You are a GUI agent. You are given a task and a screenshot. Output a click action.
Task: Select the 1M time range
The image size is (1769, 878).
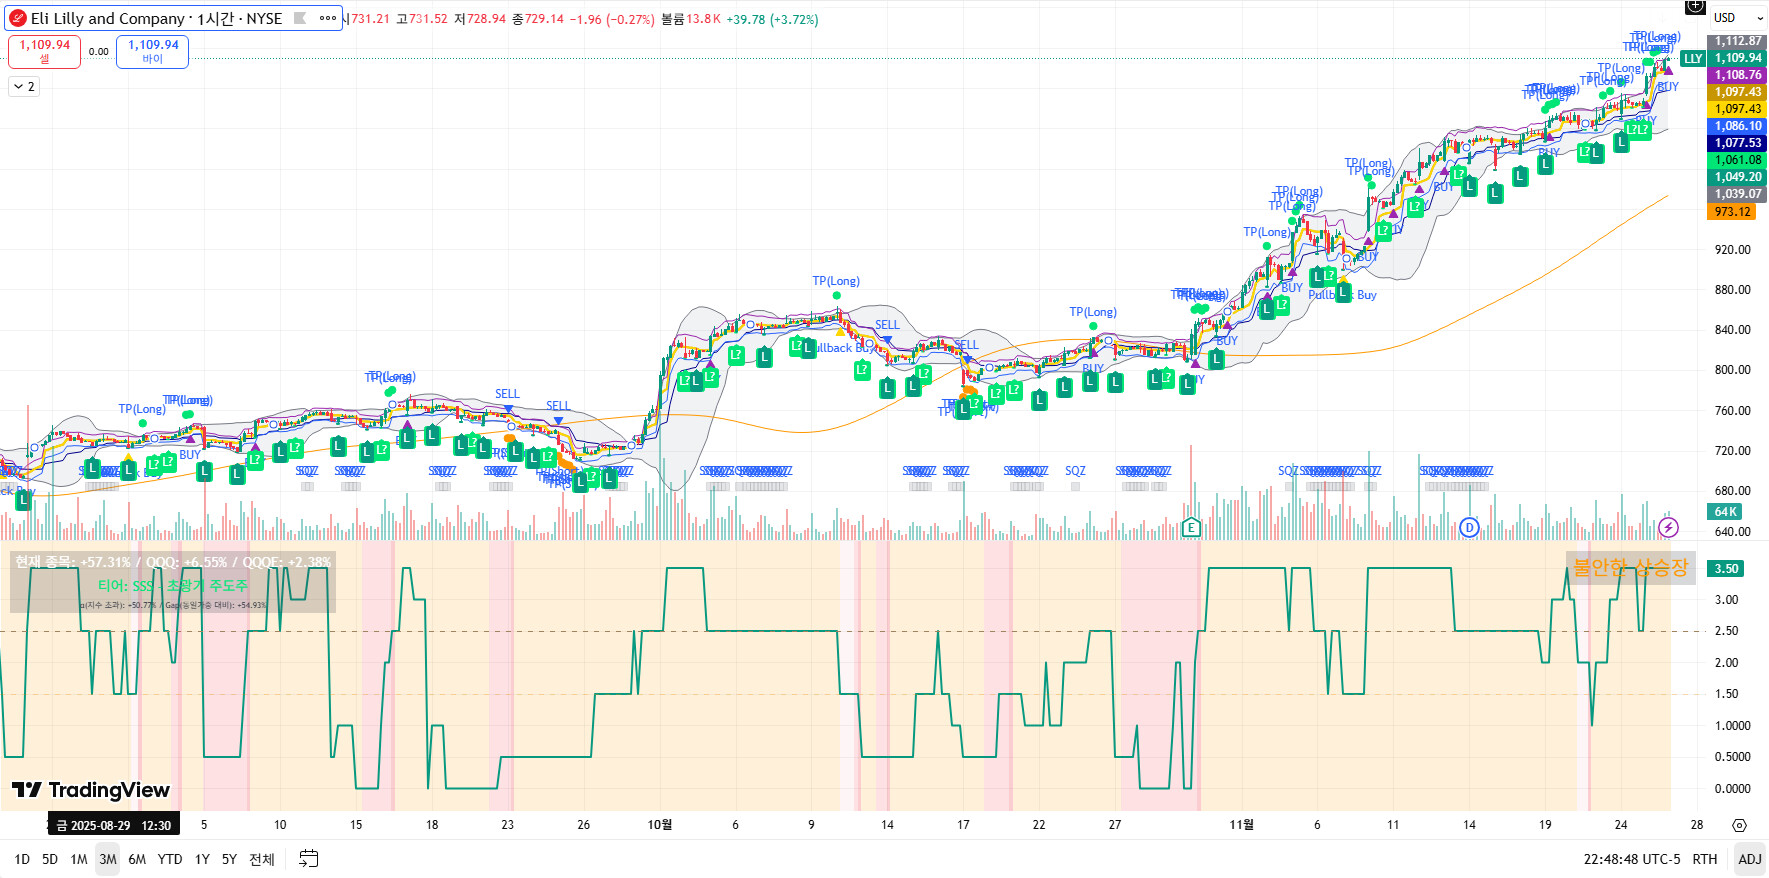pos(79,859)
